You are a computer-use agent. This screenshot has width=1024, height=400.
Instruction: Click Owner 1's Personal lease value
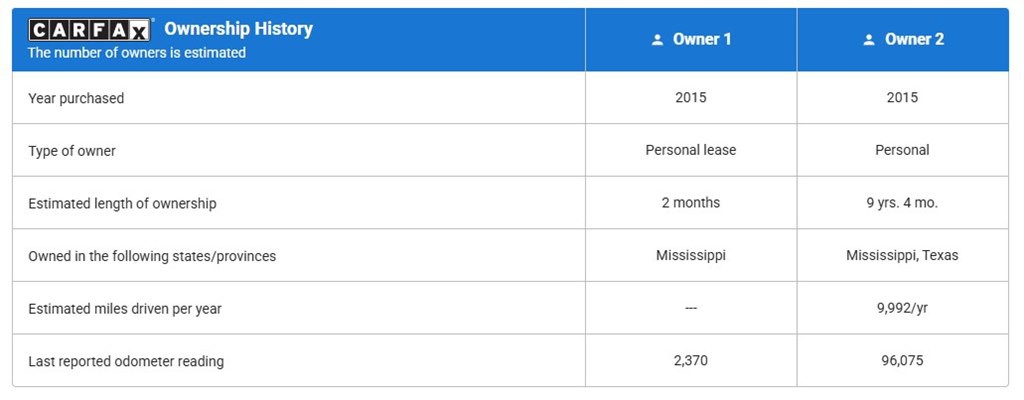690,150
